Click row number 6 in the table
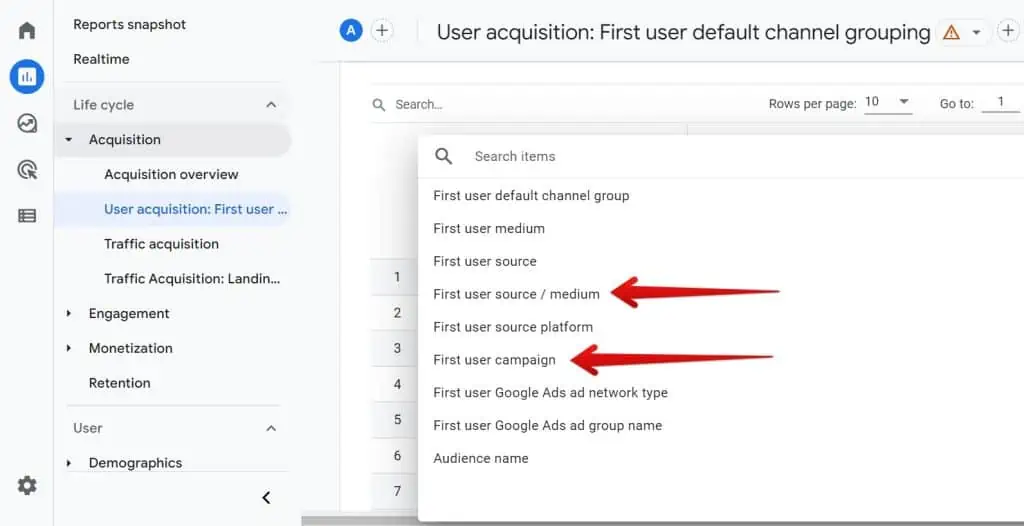The height and width of the screenshot is (526, 1024). pyautogui.click(x=397, y=455)
